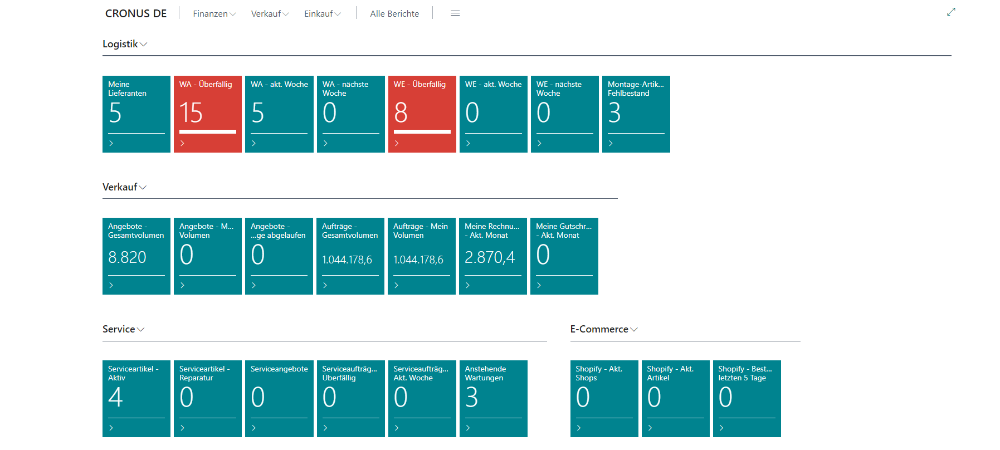Click the arrow on Shopify - Akt. Artikel tile
This screenshot has height=450, width=1000.
tap(651, 428)
